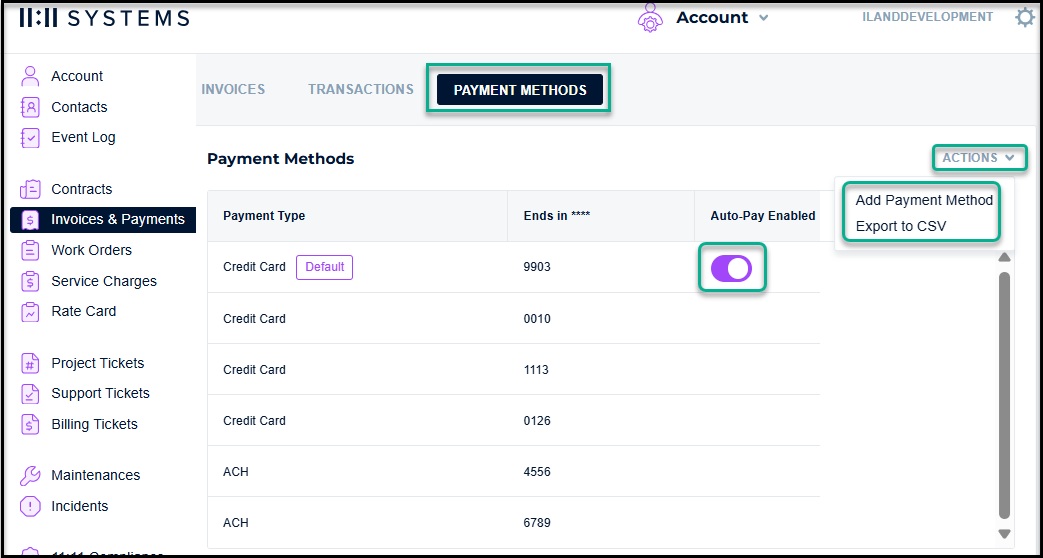
Task: Open Work Orders in sidebar
Action: coord(91,250)
